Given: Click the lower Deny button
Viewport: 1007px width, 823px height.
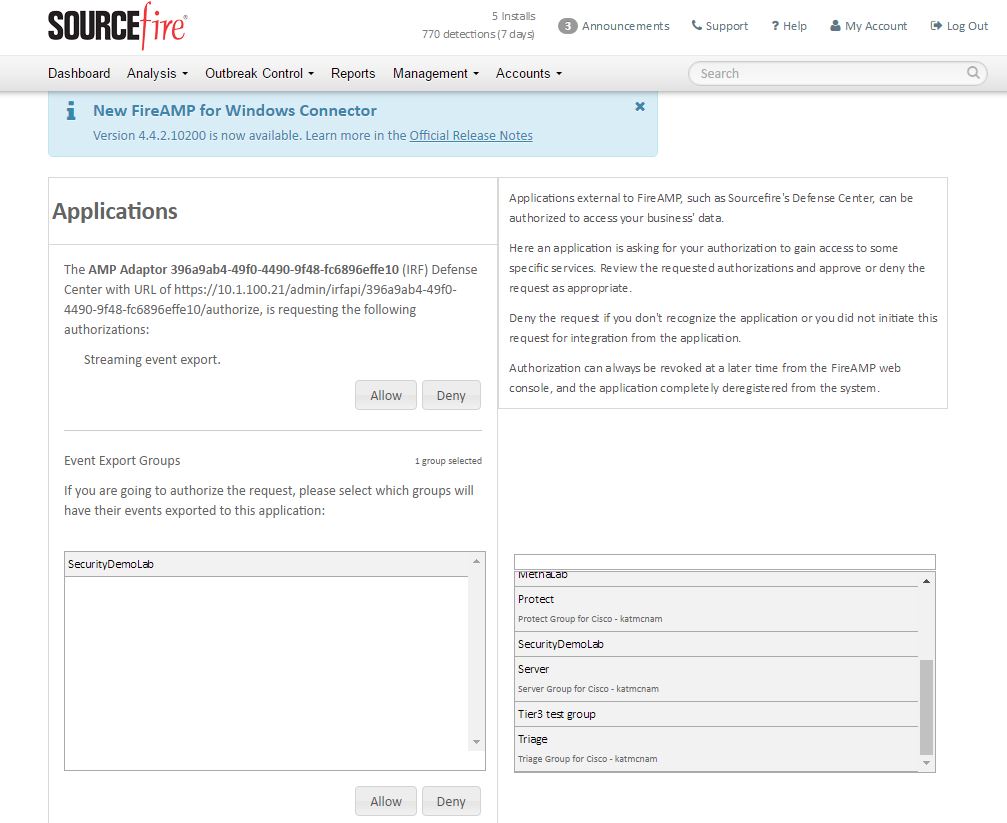Looking at the screenshot, I should pos(451,801).
